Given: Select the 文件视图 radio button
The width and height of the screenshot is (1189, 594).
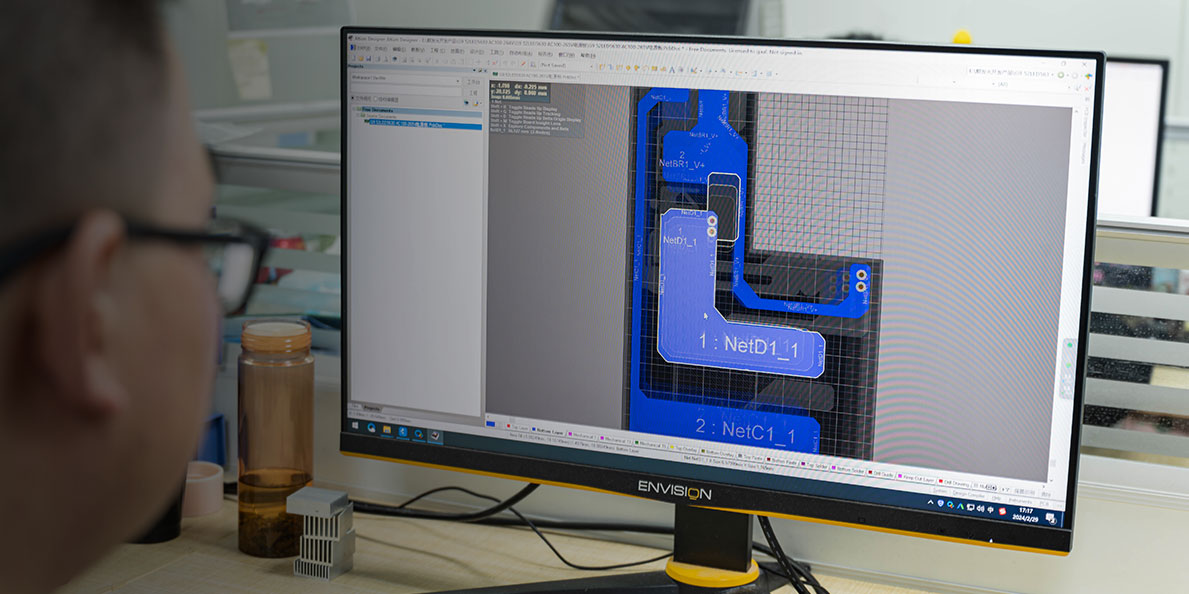Looking at the screenshot, I should tap(362, 99).
